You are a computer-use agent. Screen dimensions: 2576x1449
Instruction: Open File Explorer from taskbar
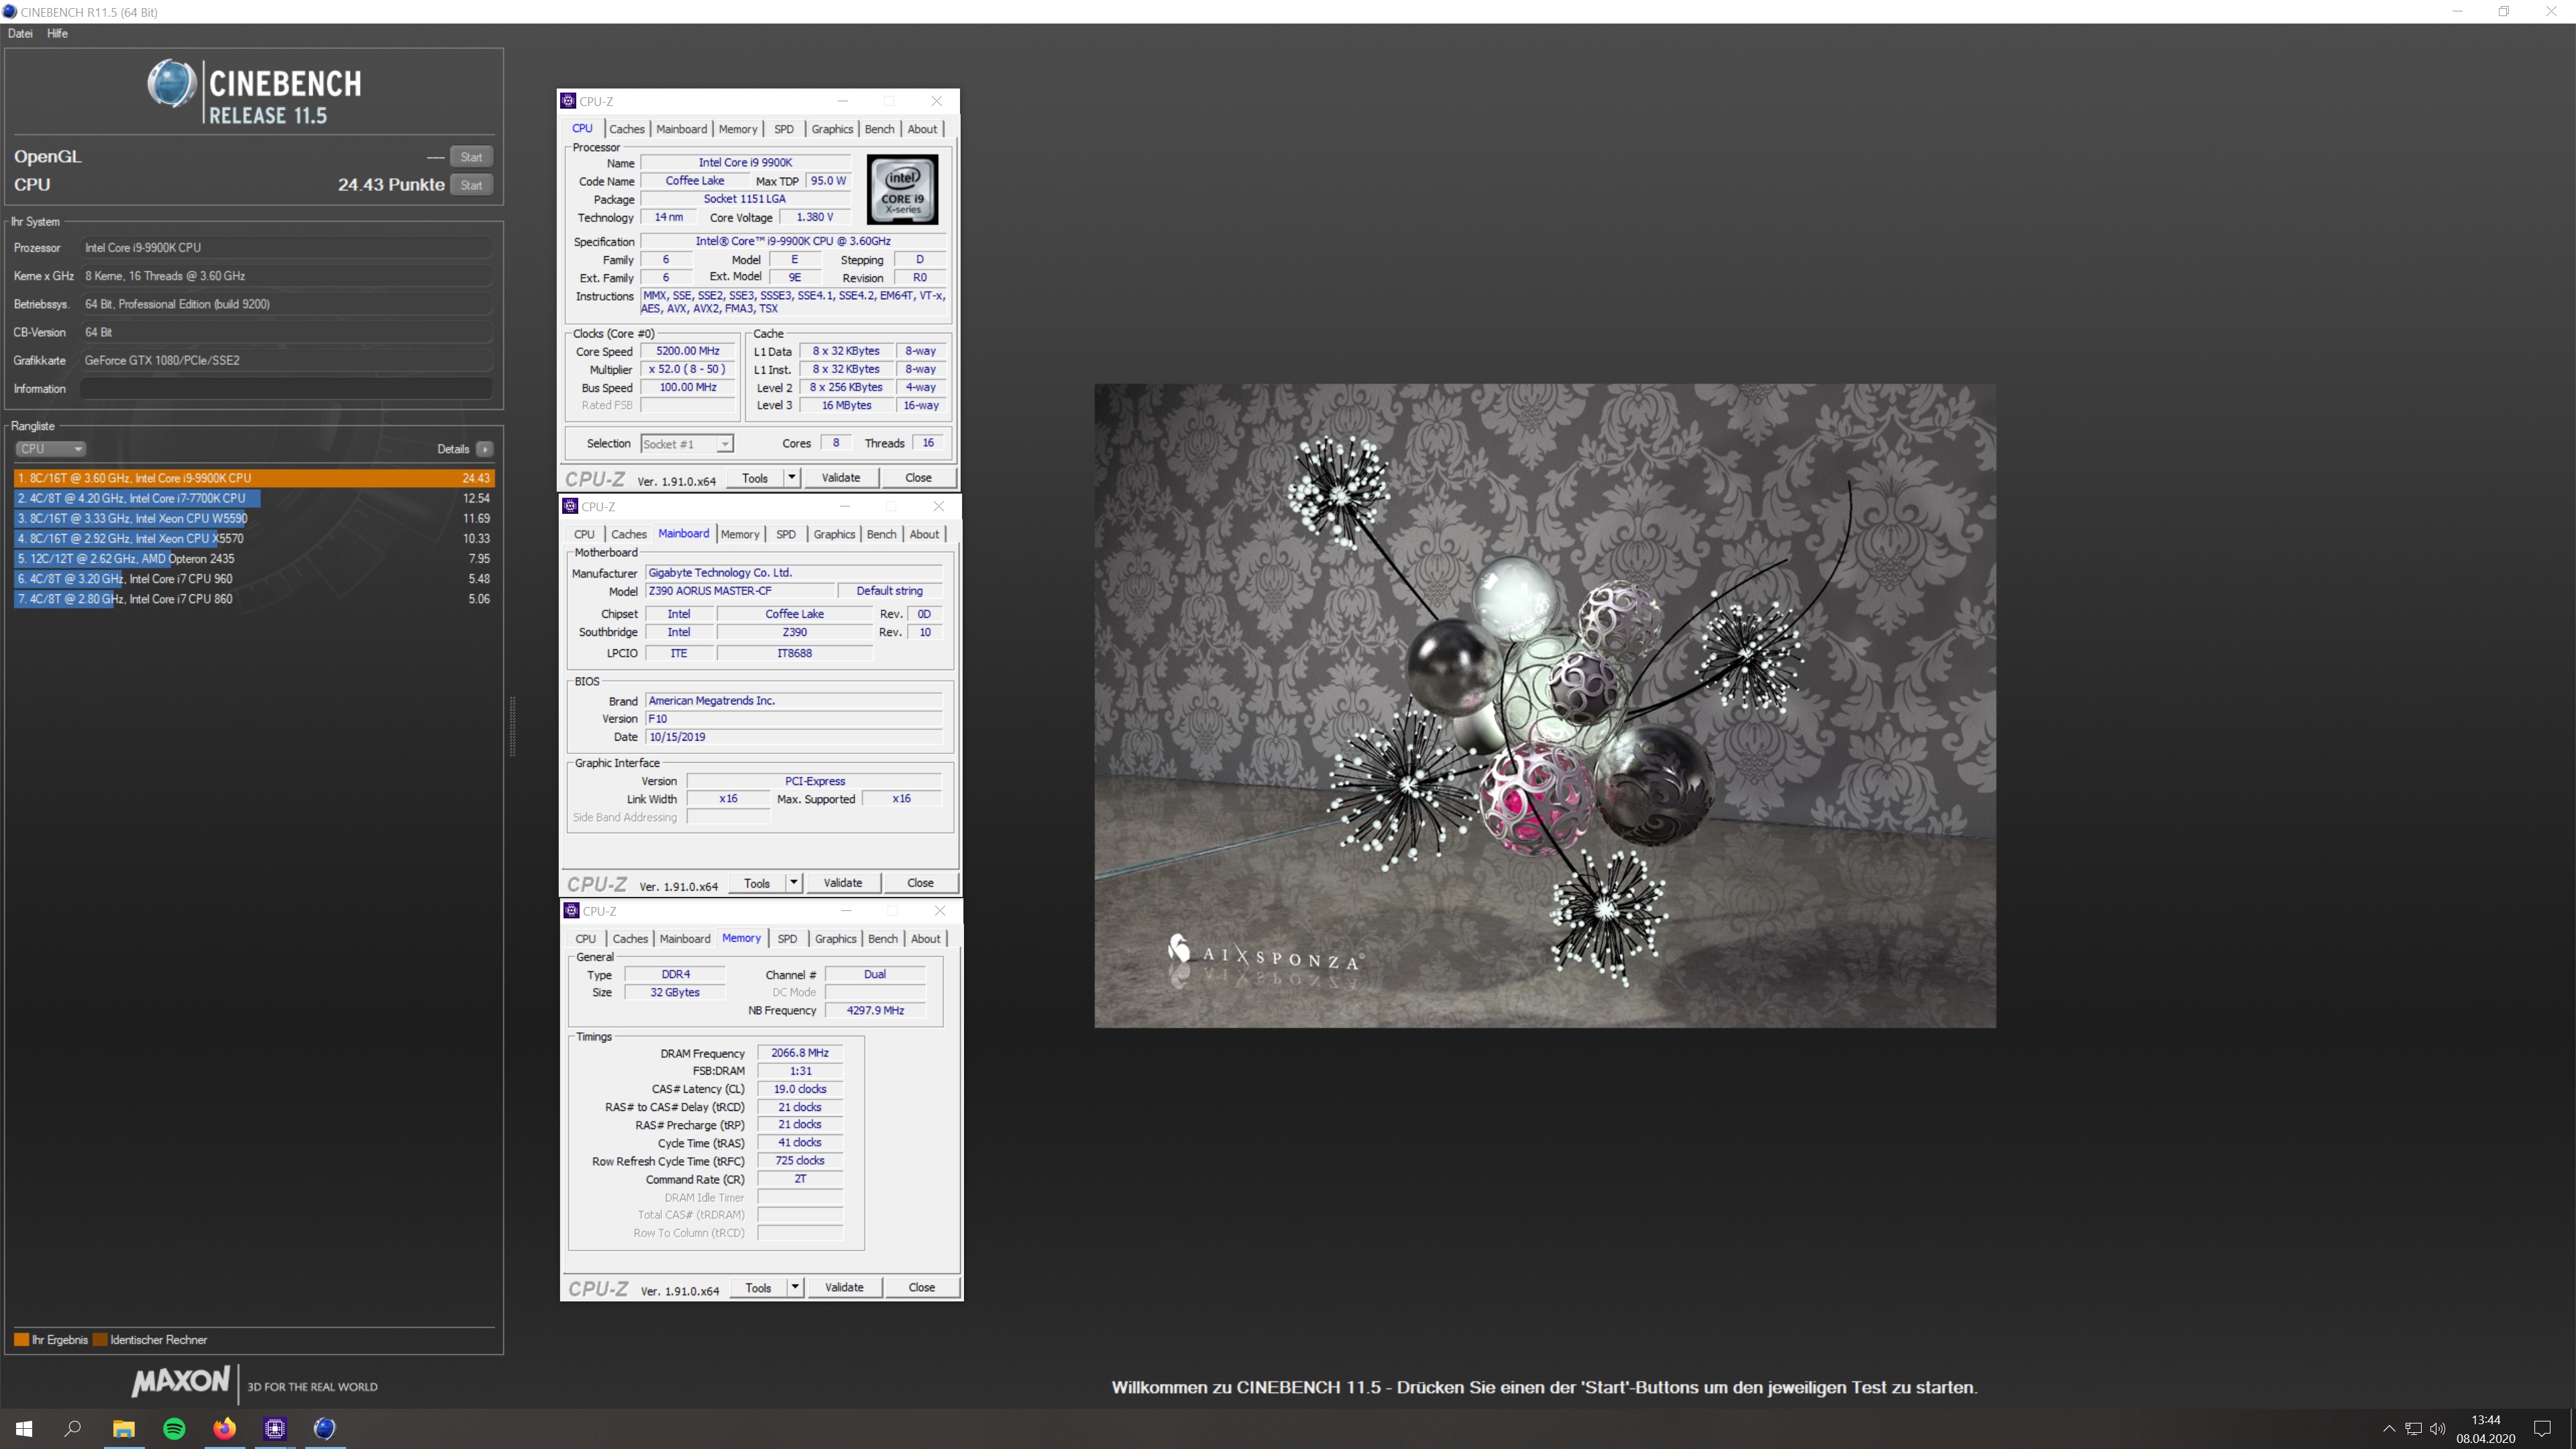click(124, 1428)
